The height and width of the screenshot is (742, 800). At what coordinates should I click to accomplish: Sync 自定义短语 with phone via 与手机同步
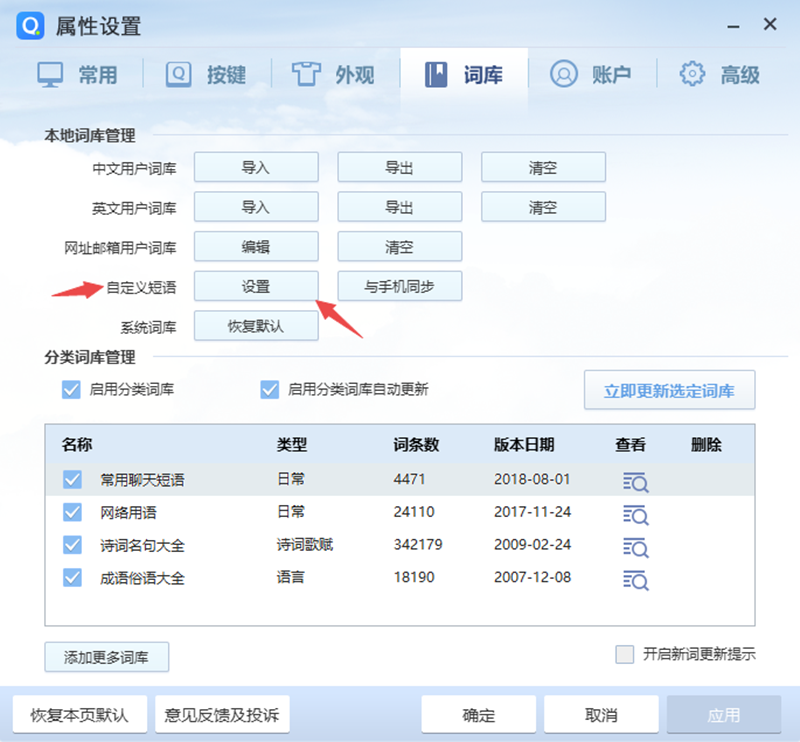[x=399, y=286]
